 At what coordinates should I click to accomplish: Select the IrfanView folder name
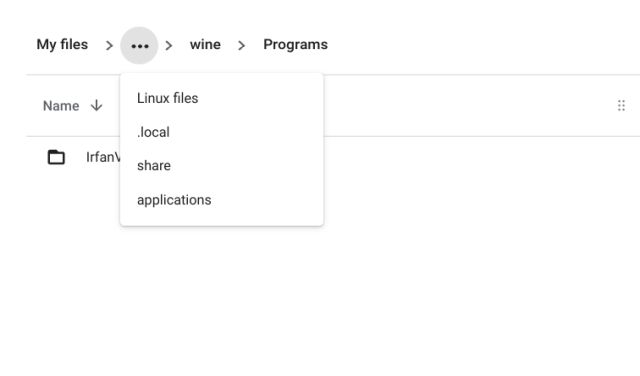[x=103, y=157]
